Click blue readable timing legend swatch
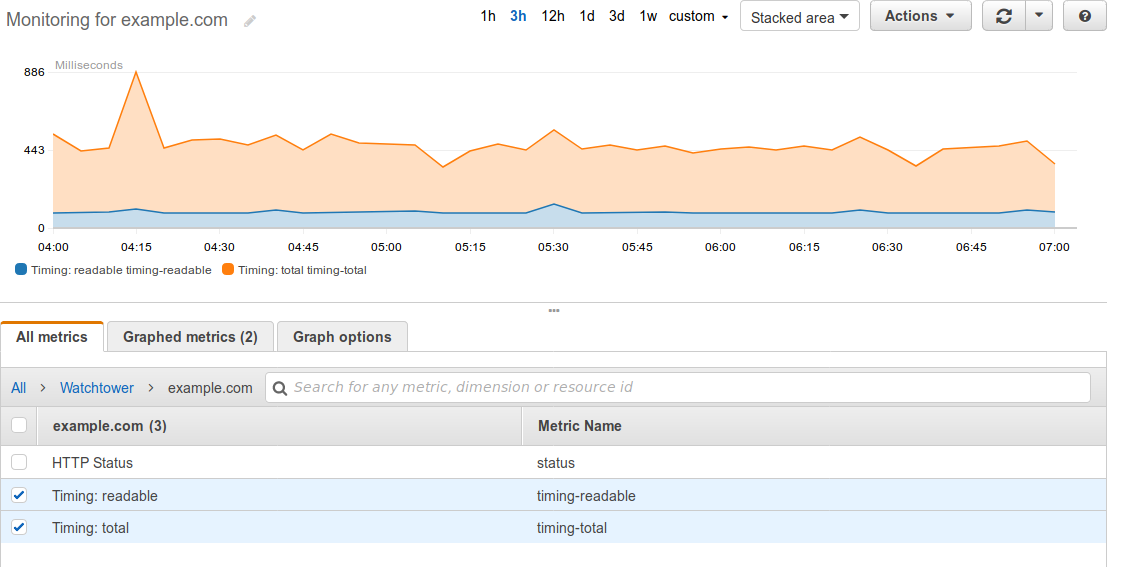The width and height of the screenshot is (1137, 567). click(21, 270)
